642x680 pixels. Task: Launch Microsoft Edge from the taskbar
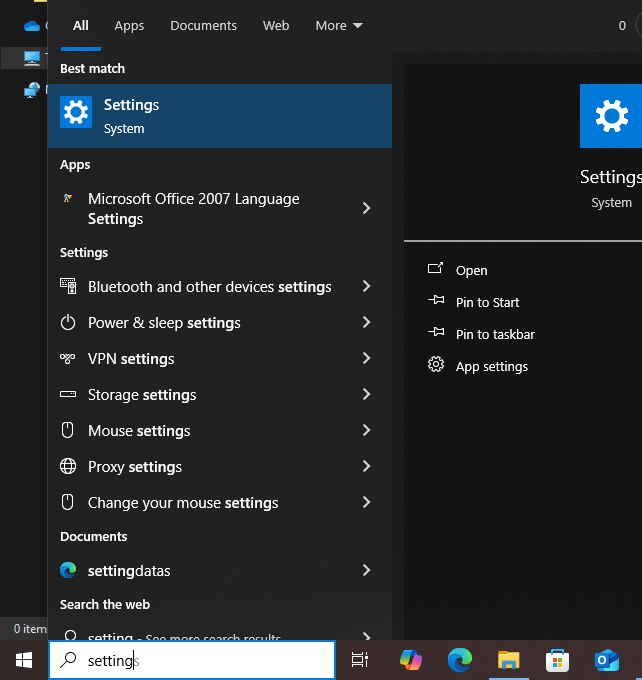tap(460, 660)
